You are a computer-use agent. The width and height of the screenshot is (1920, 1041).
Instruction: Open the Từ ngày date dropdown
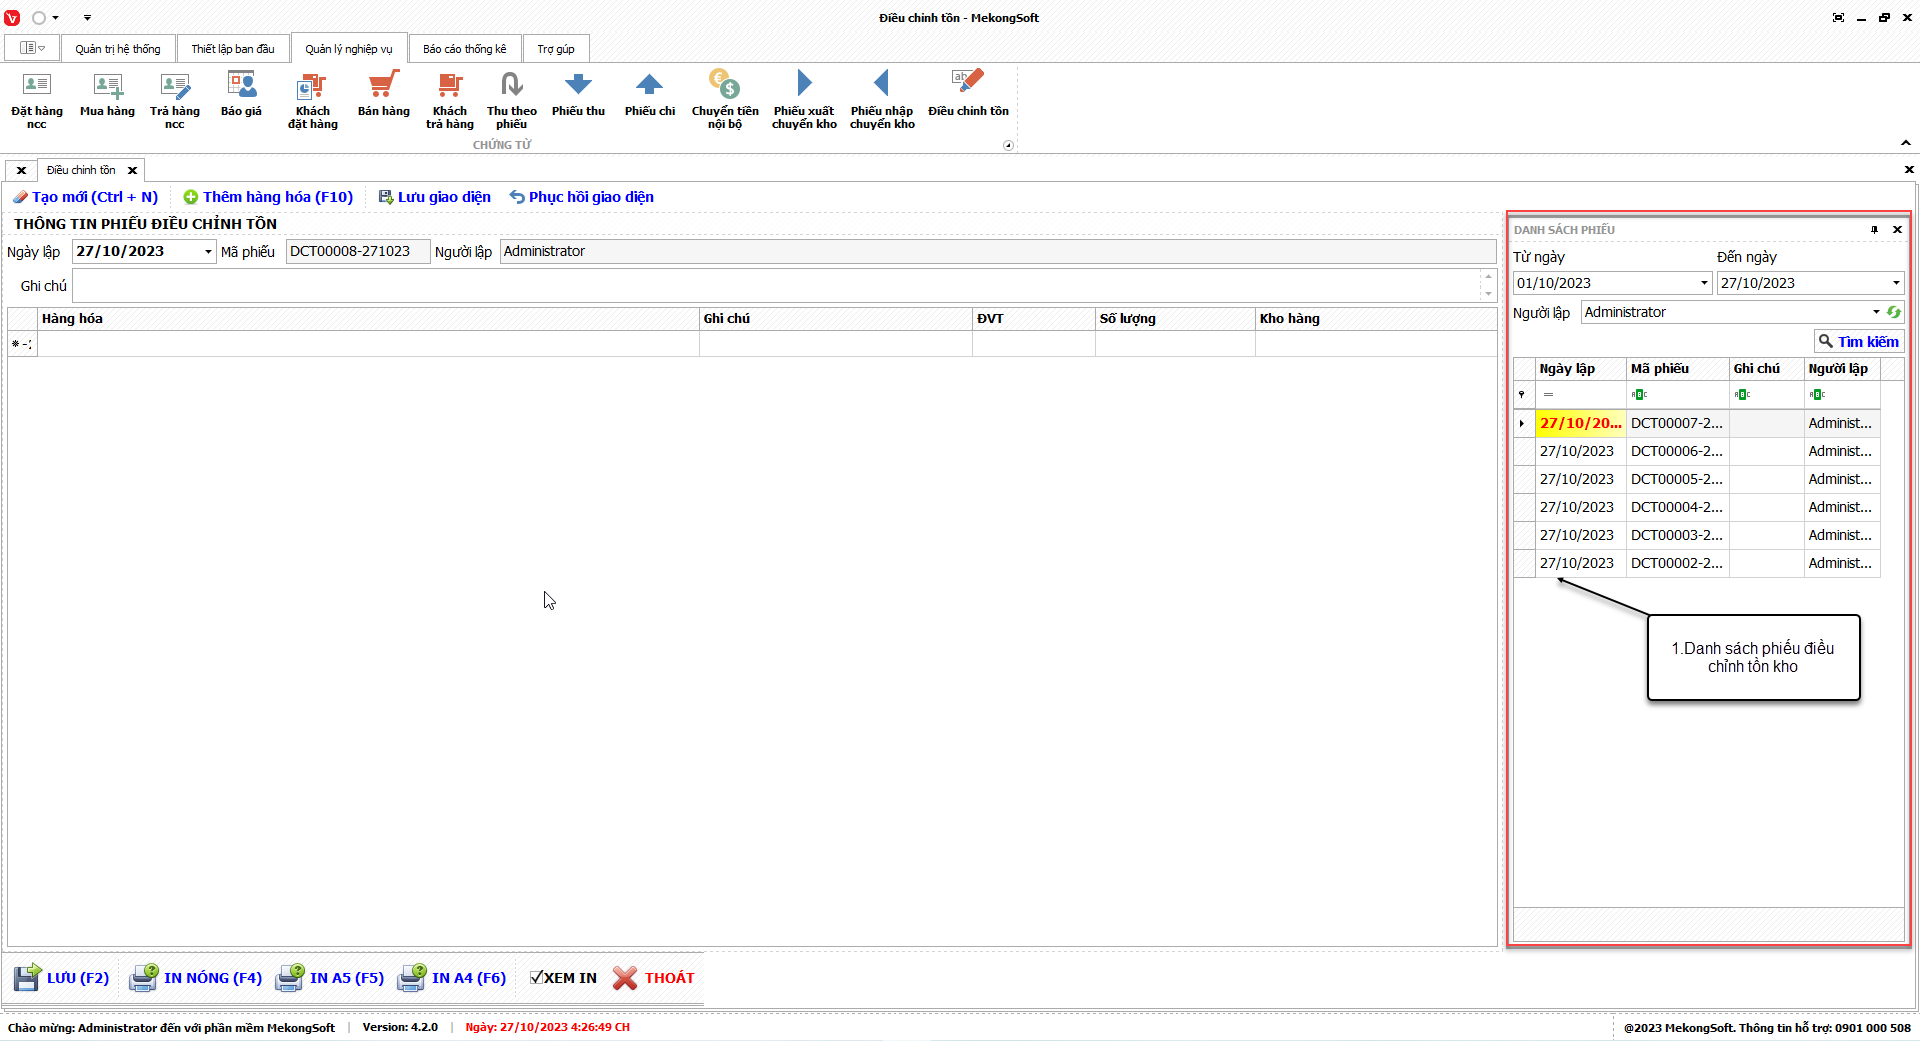1704,284
